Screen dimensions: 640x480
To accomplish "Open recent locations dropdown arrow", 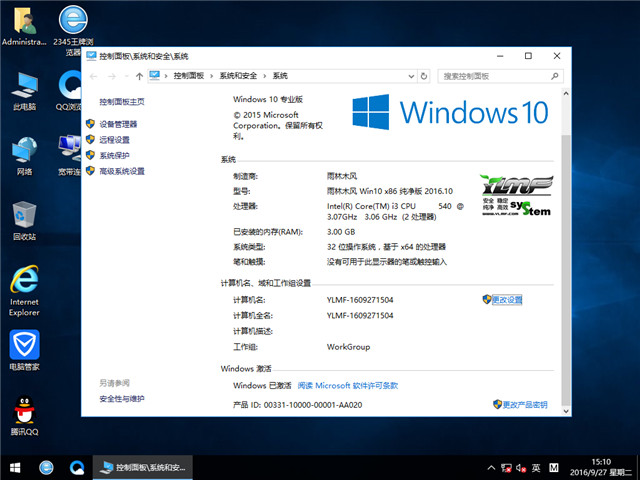I will pyautogui.click(x=127, y=76).
